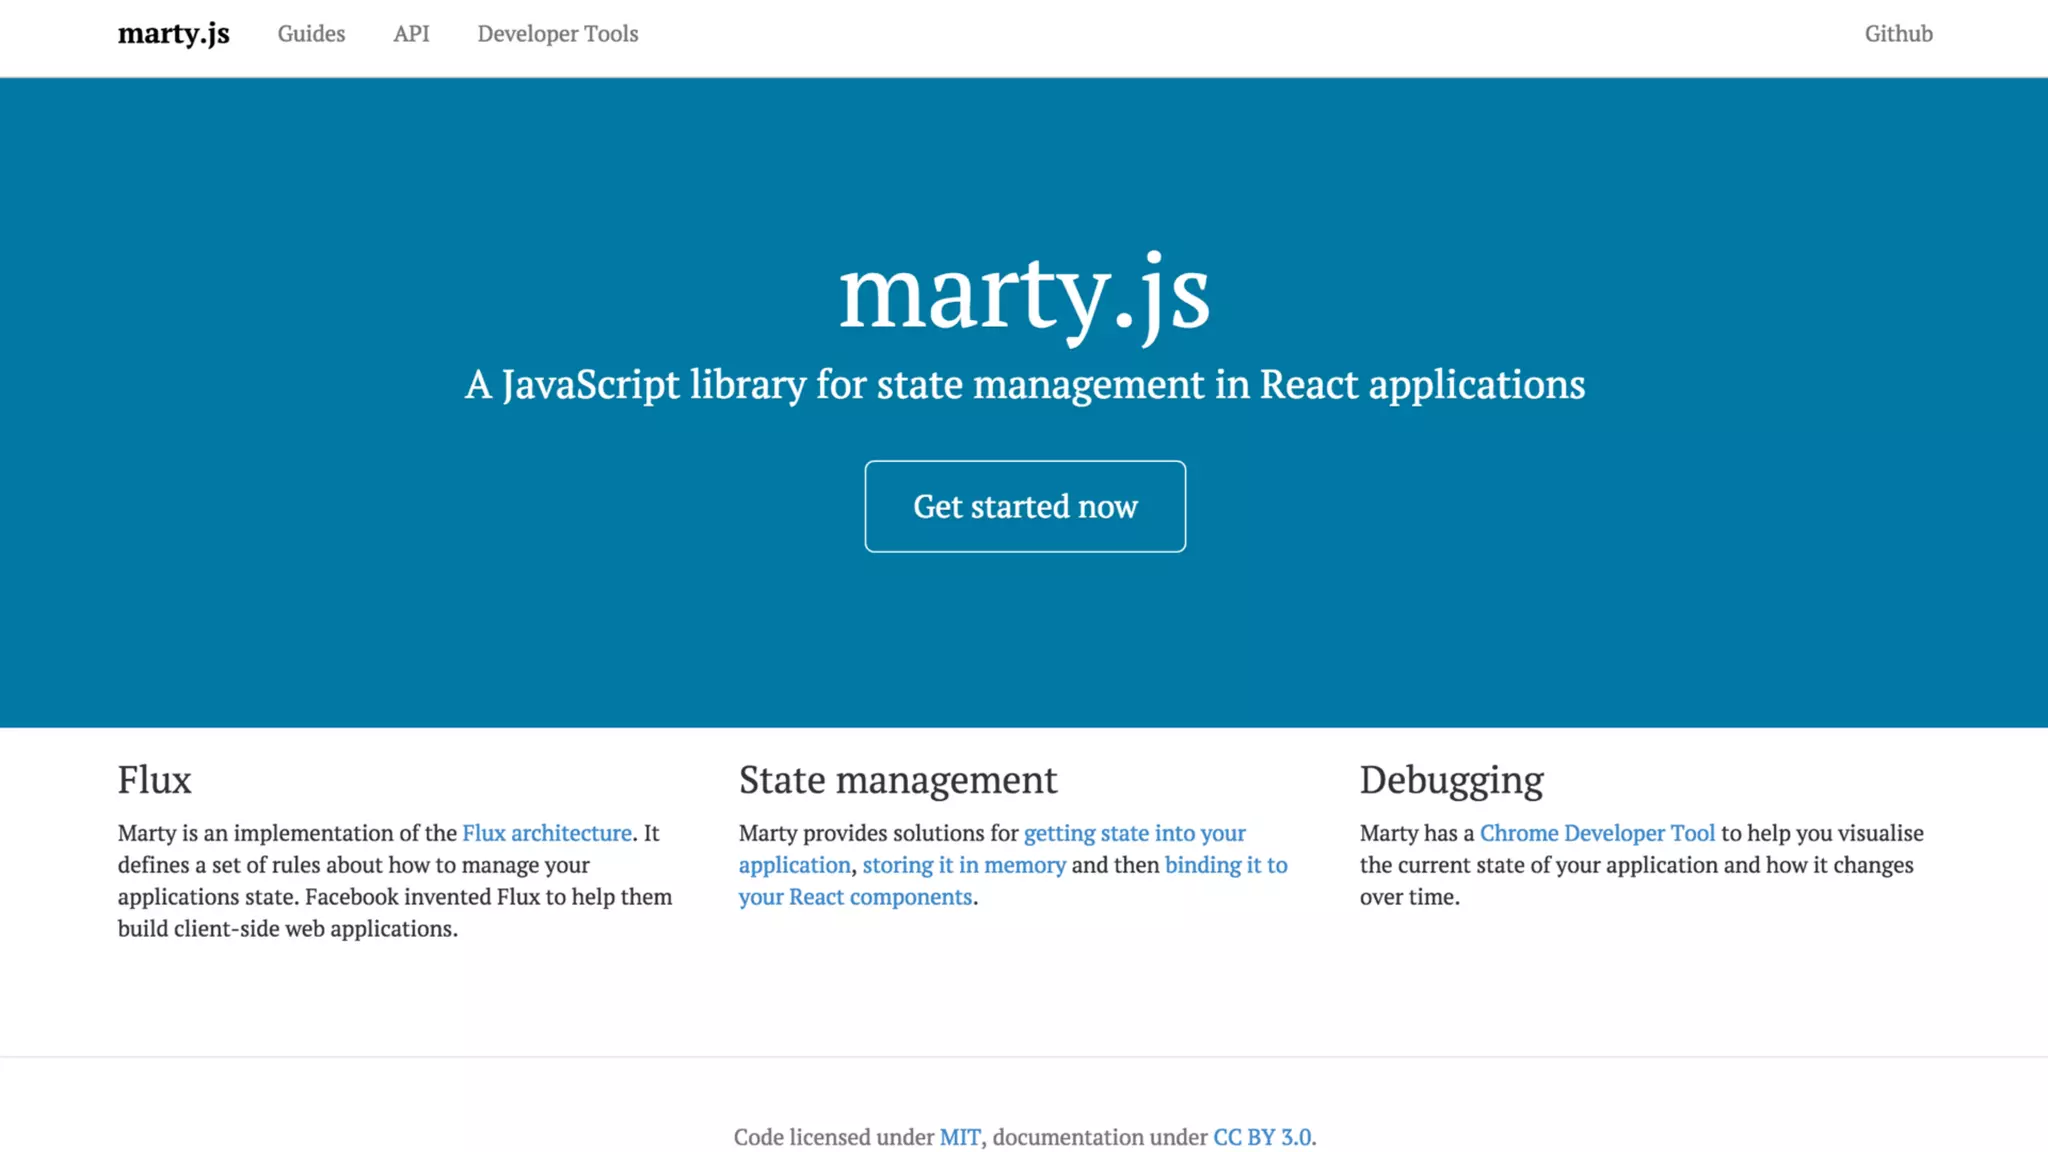The height and width of the screenshot is (1152, 2048).
Task: Follow the Chrome Developer Tool link
Action: click(x=1596, y=833)
